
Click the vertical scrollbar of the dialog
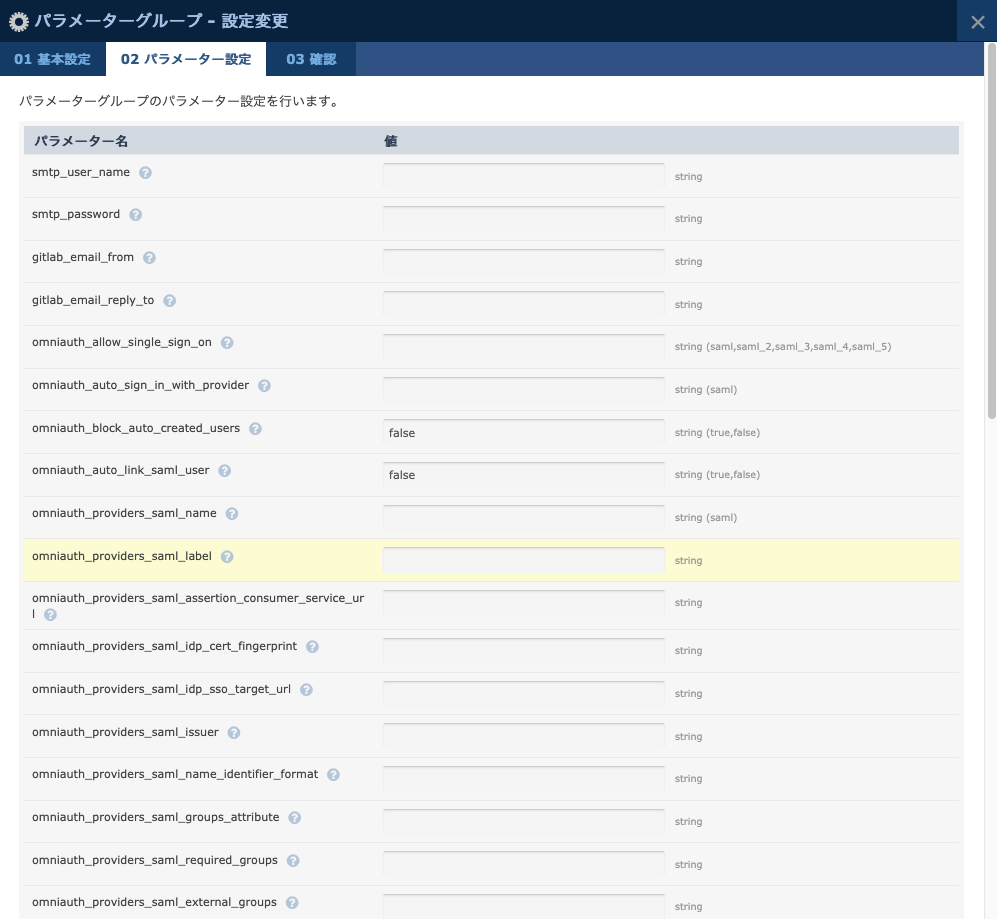(x=991, y=230)
